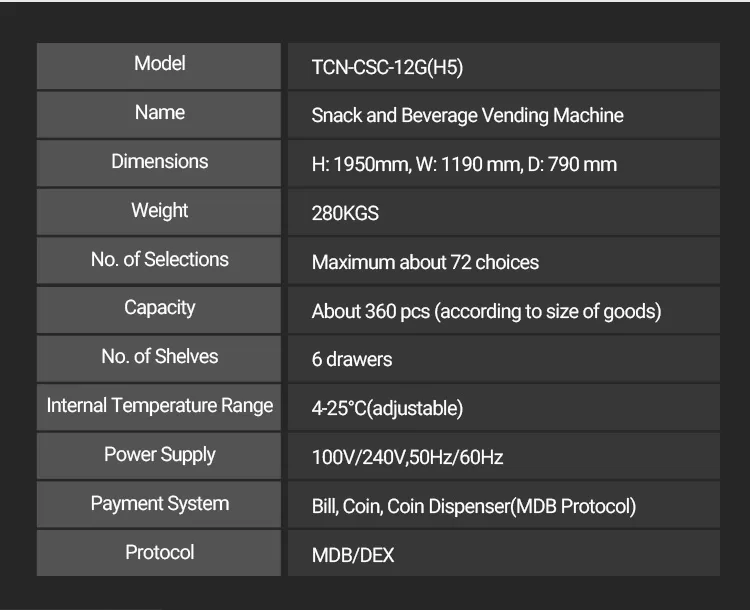Click the No. of Shelves label

tap(160, 357)
